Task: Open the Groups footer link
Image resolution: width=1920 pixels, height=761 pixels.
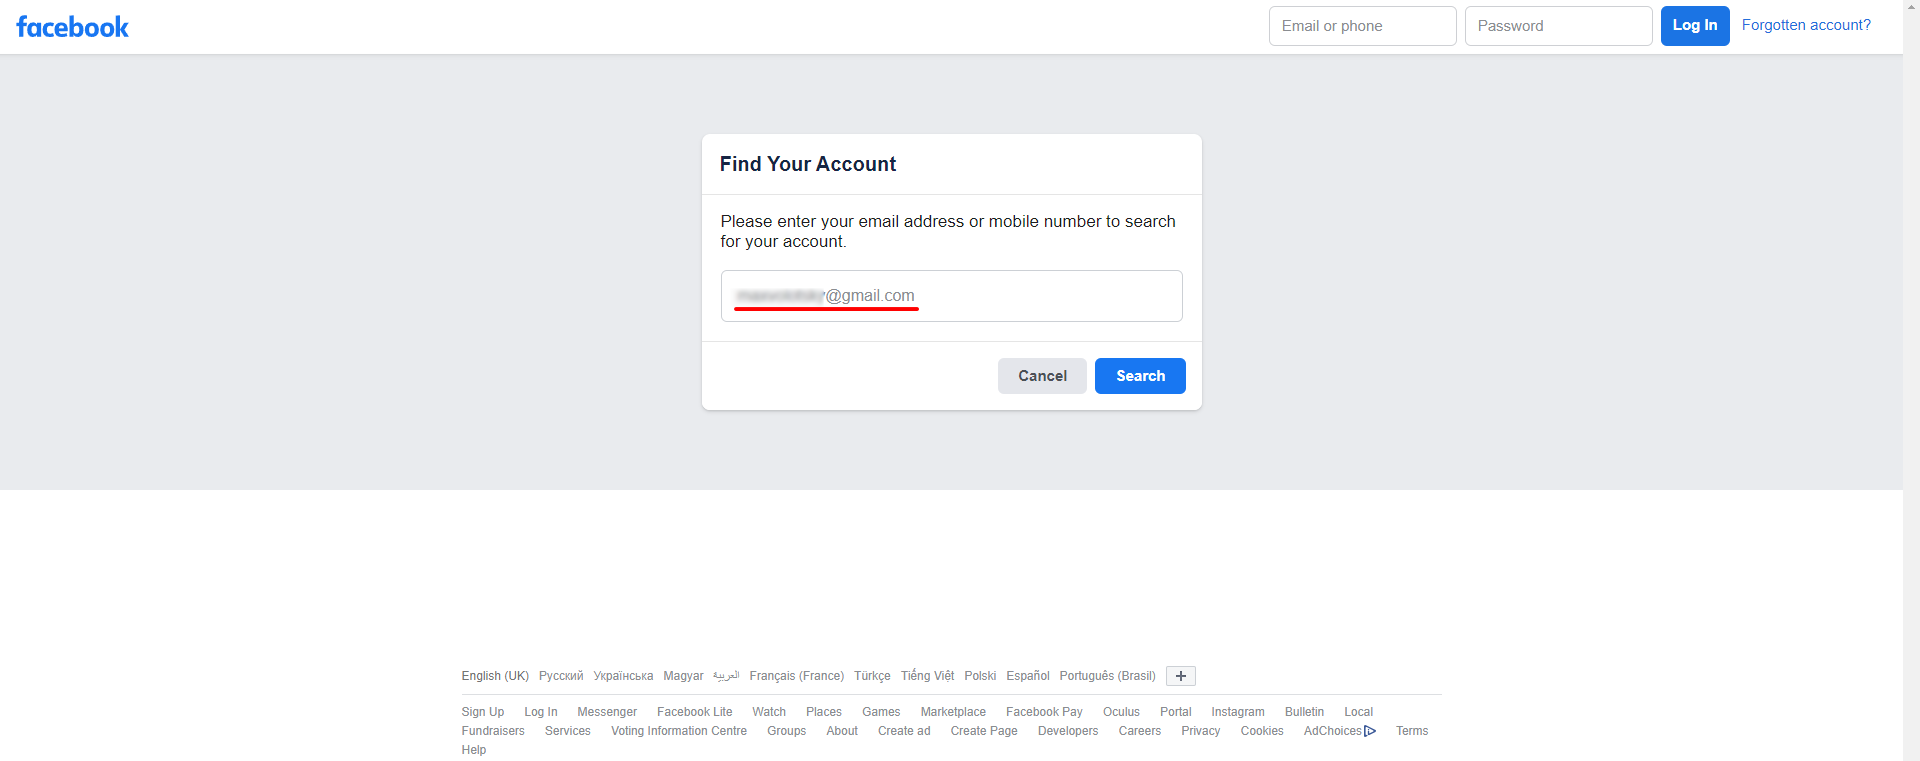Action: [787, 731]
